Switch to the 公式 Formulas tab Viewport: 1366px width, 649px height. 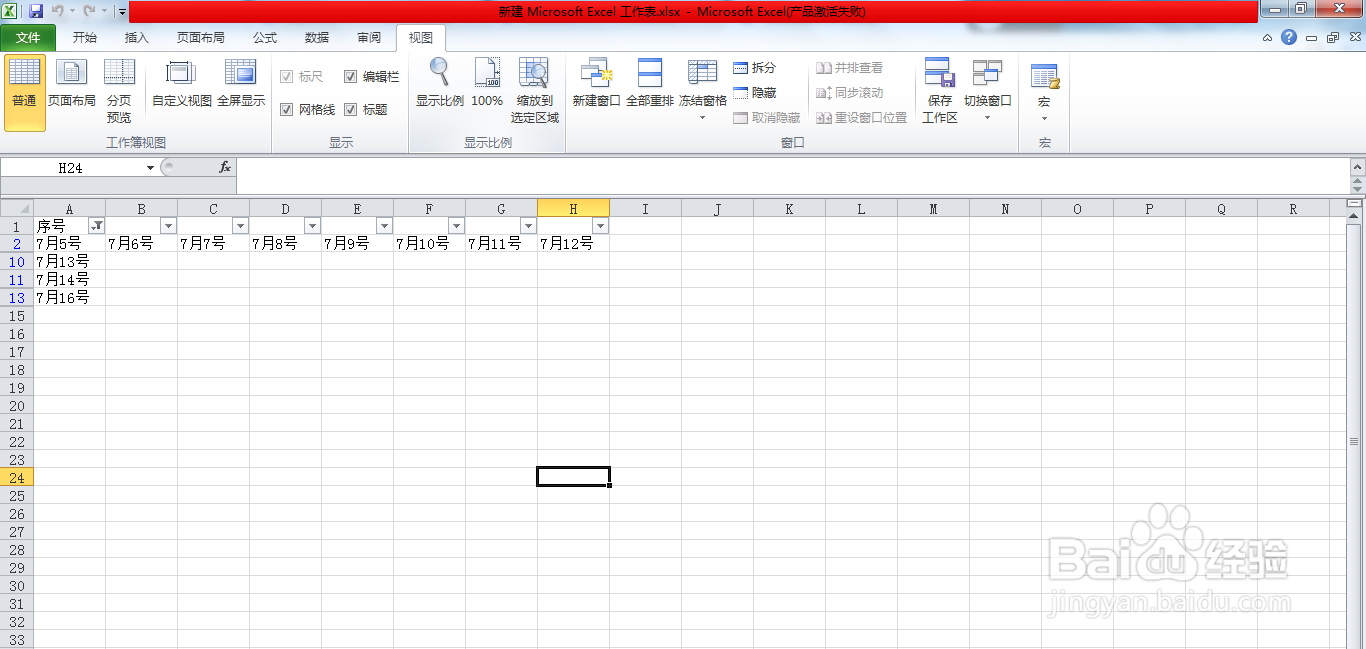click(x=265, y=38)
